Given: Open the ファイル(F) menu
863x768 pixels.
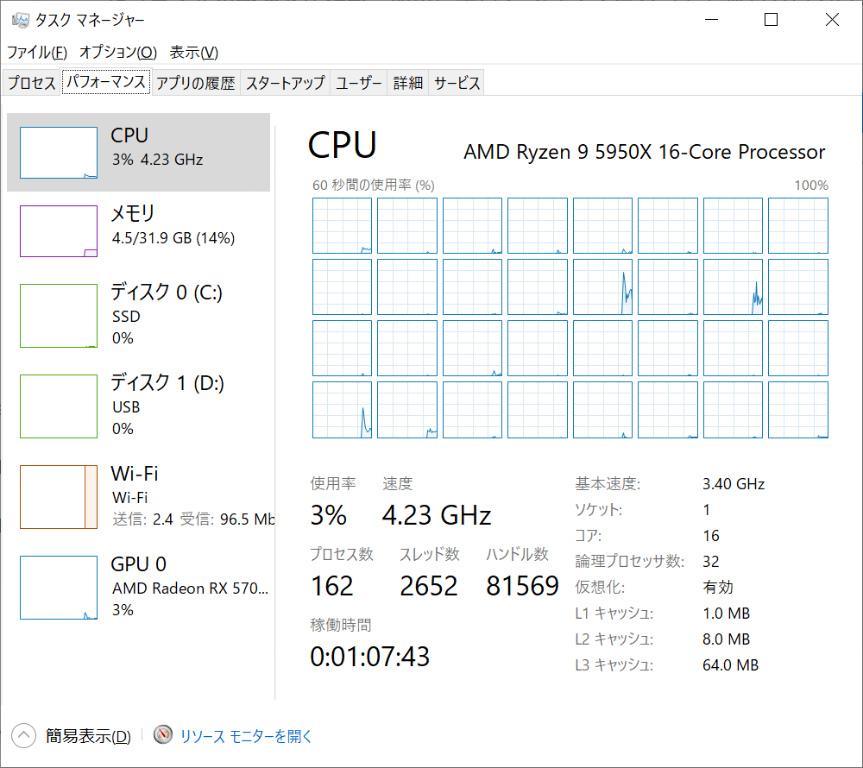Looking at the screenshot, I should pos(37,52).
